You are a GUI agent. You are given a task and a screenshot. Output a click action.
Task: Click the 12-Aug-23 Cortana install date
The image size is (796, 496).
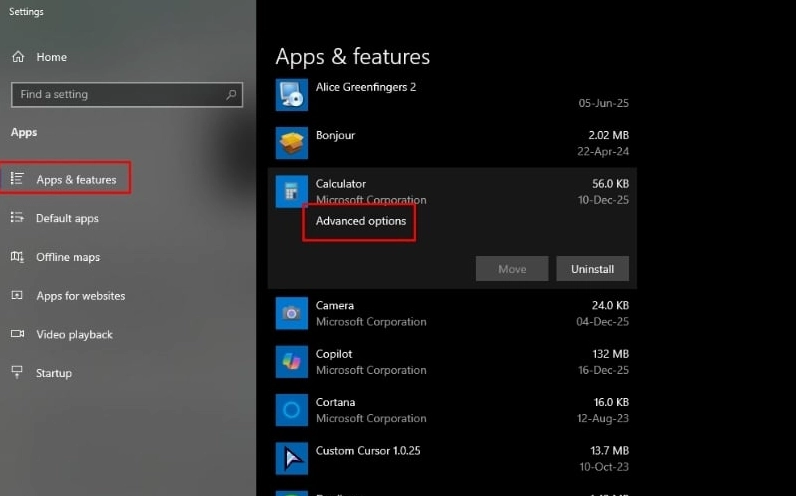click(x=603, y=418)
